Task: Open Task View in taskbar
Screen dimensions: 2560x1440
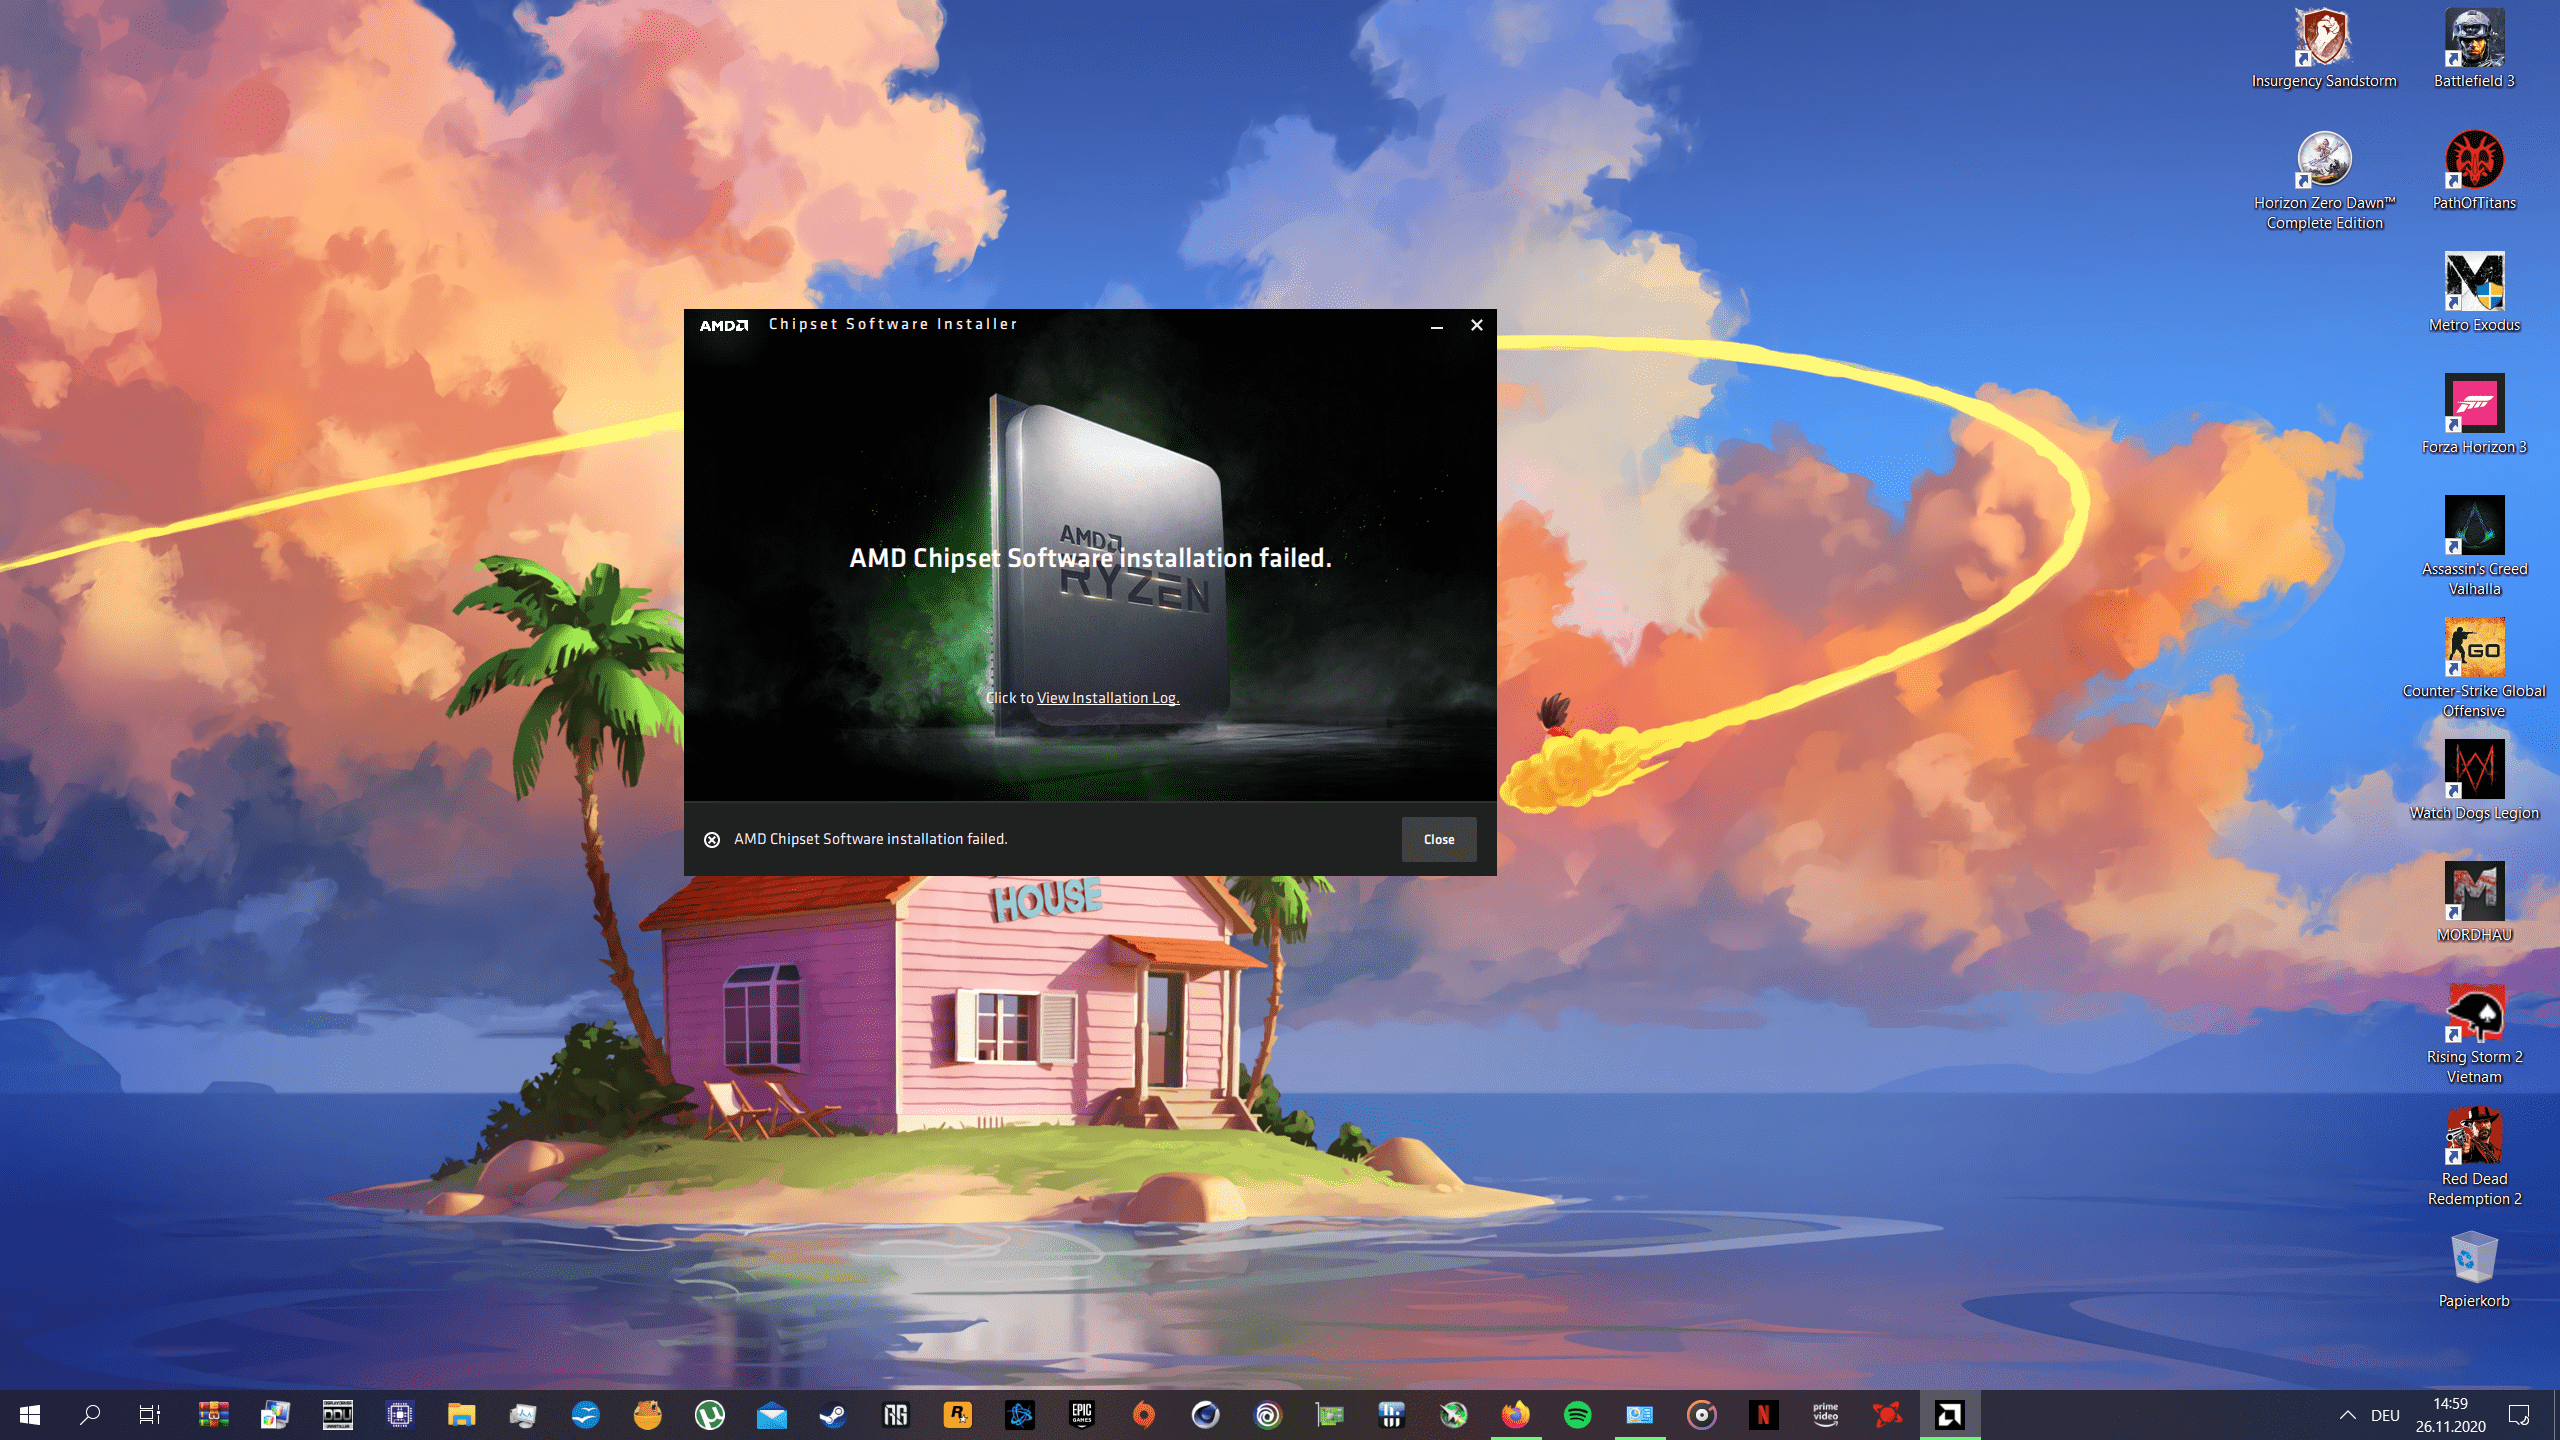Action: coord(150,1415)
